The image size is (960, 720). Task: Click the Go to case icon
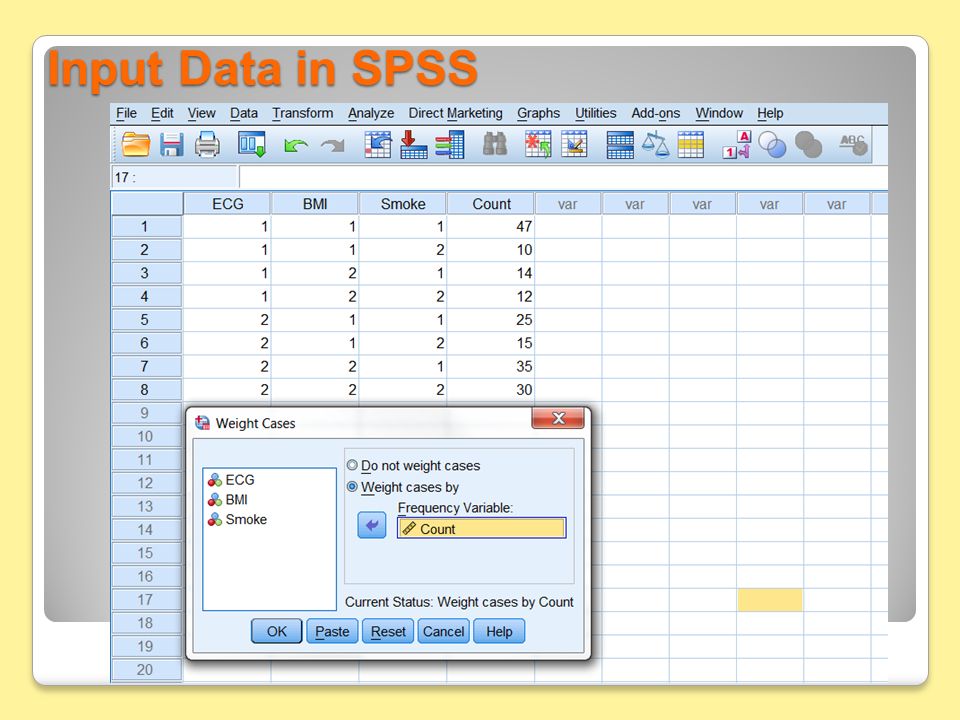click(378, 145)
